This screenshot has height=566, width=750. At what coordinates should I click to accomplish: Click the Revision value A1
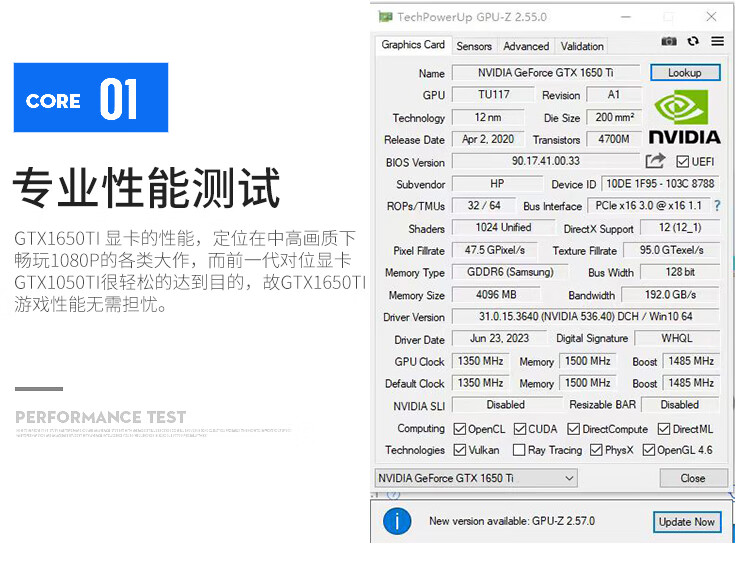coord(614,95)
